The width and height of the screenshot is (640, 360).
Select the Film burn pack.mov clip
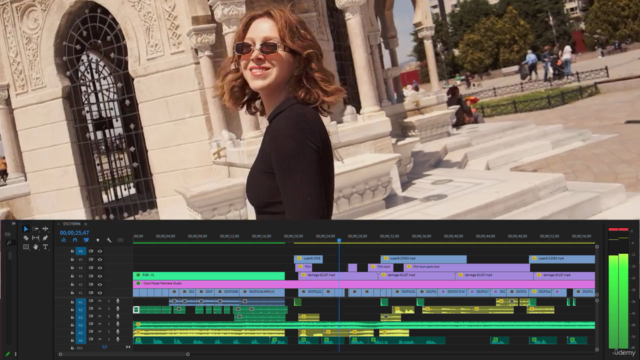(x=467, y=267)
